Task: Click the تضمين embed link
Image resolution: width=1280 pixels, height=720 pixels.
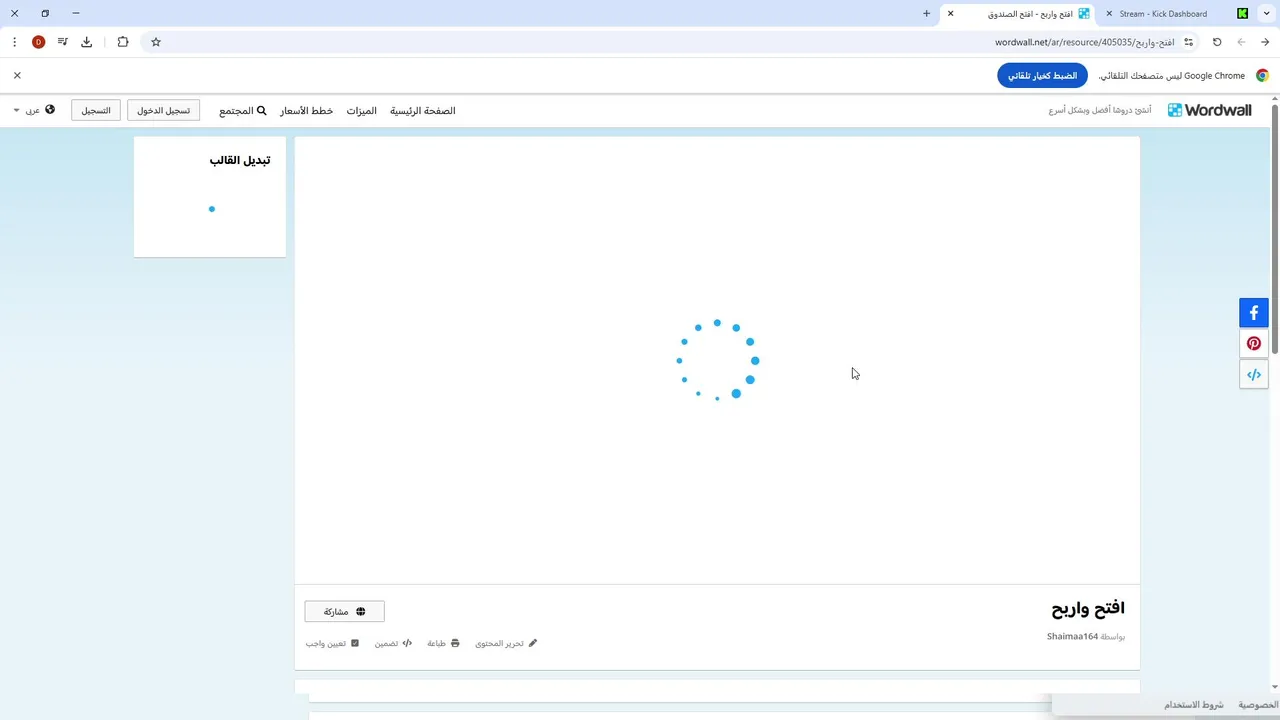Action: coord(393,643)
